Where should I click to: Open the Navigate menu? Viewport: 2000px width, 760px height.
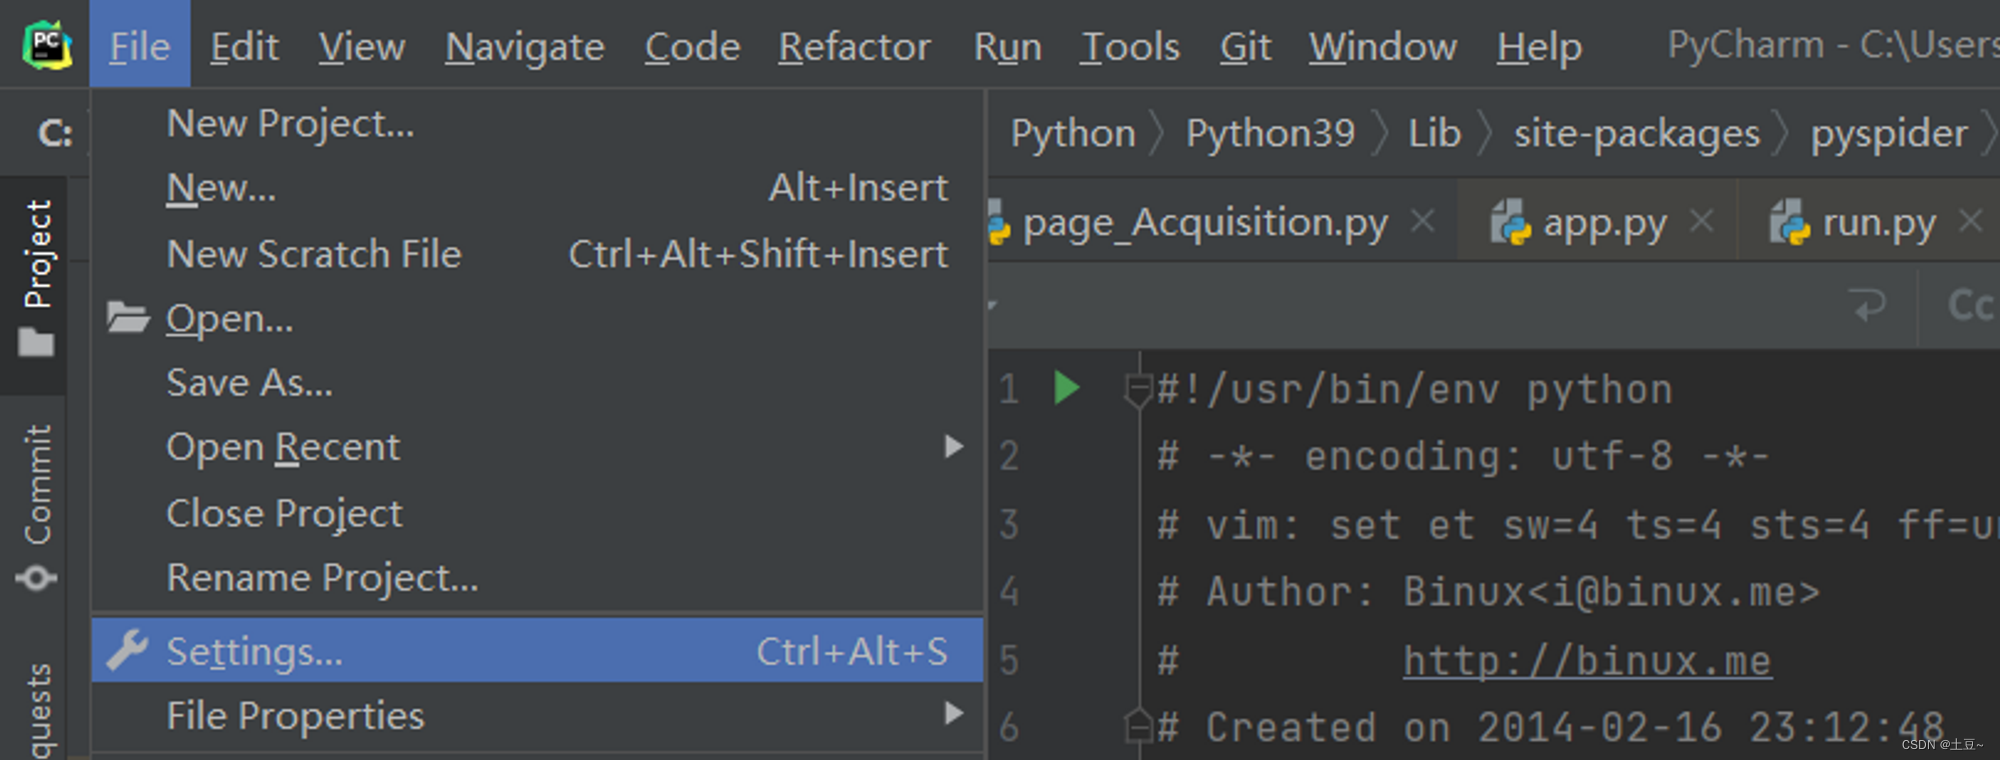[525, 46]
